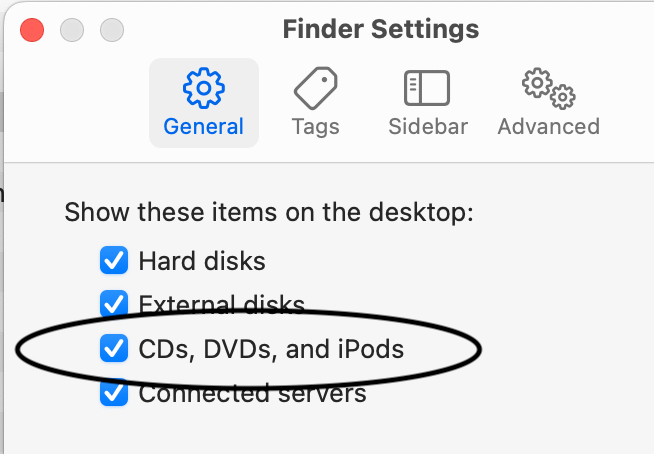Click the Sidebar panel icon
This screenshot has width=654, height=454.
[427, 89]
